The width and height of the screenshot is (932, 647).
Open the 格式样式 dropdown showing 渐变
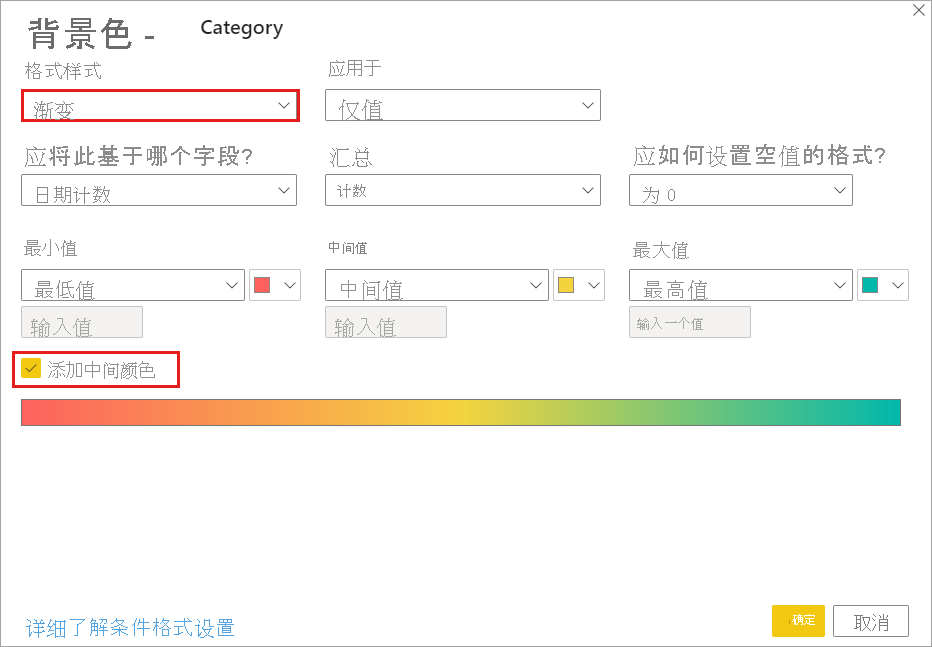coord(159,105)
